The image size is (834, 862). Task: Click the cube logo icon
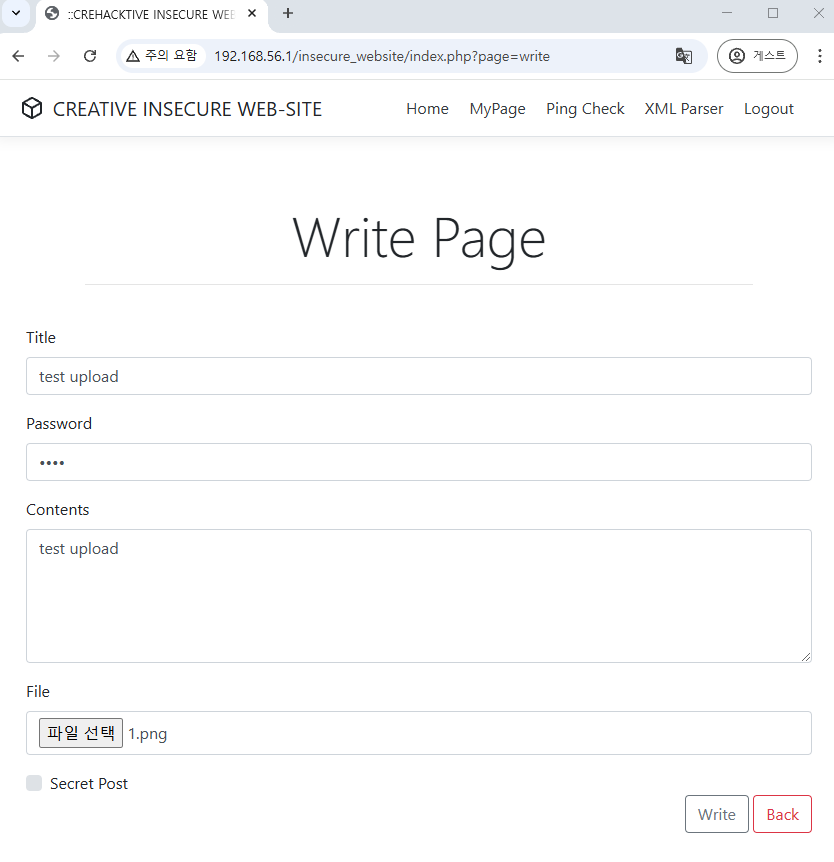coord(32,108)
